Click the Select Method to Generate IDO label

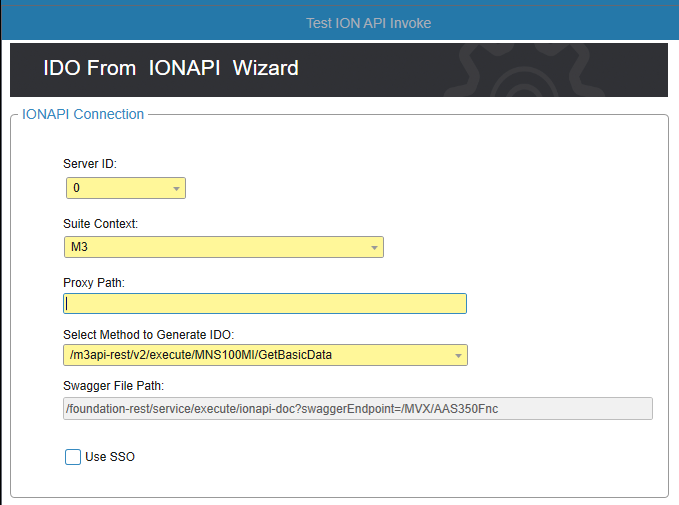[149, 335]
